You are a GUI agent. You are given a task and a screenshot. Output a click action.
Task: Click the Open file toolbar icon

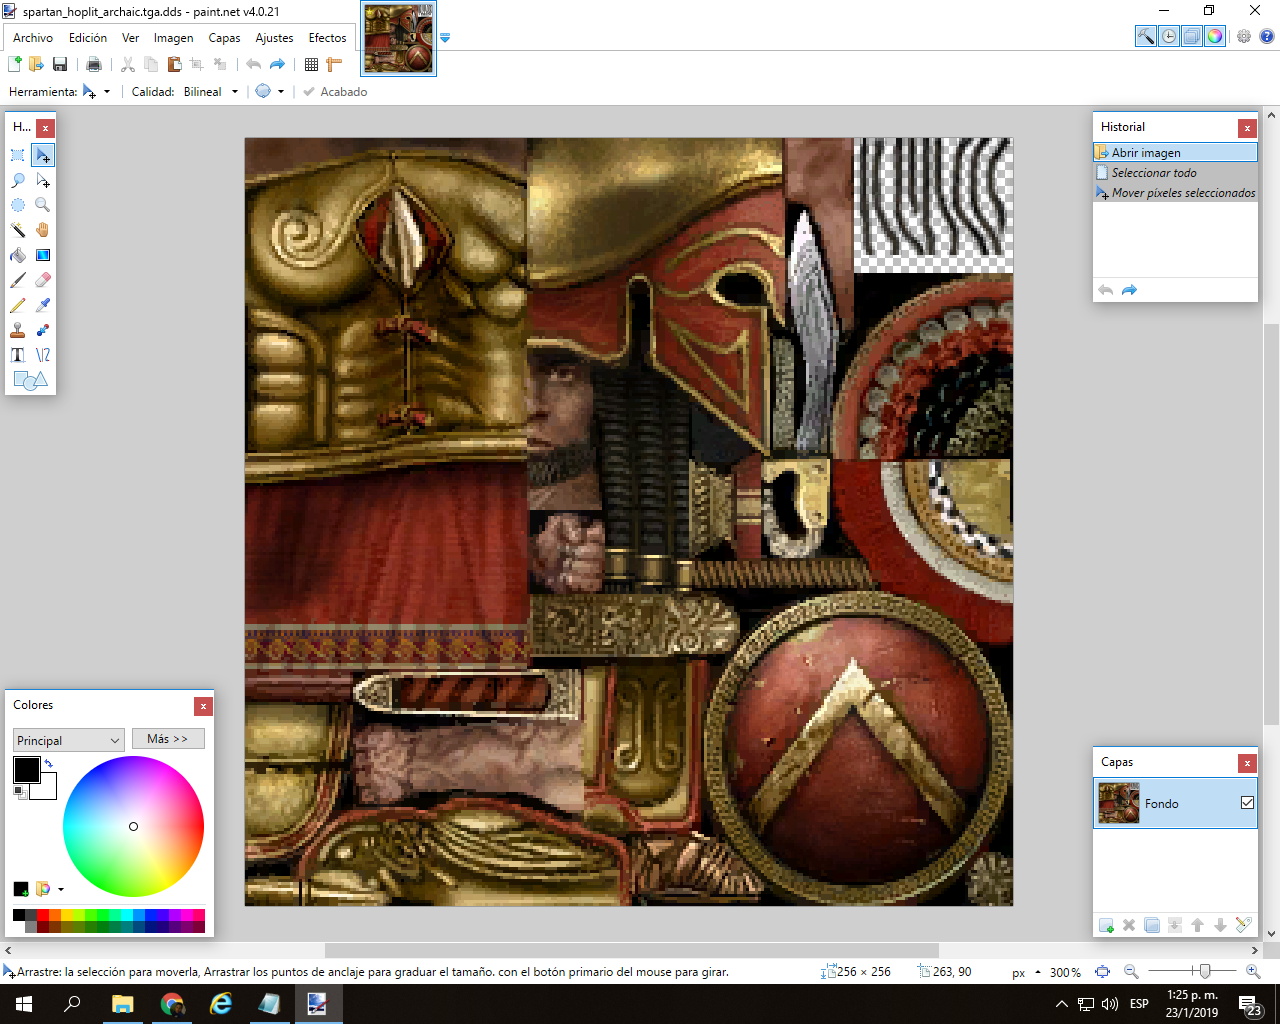37,64
